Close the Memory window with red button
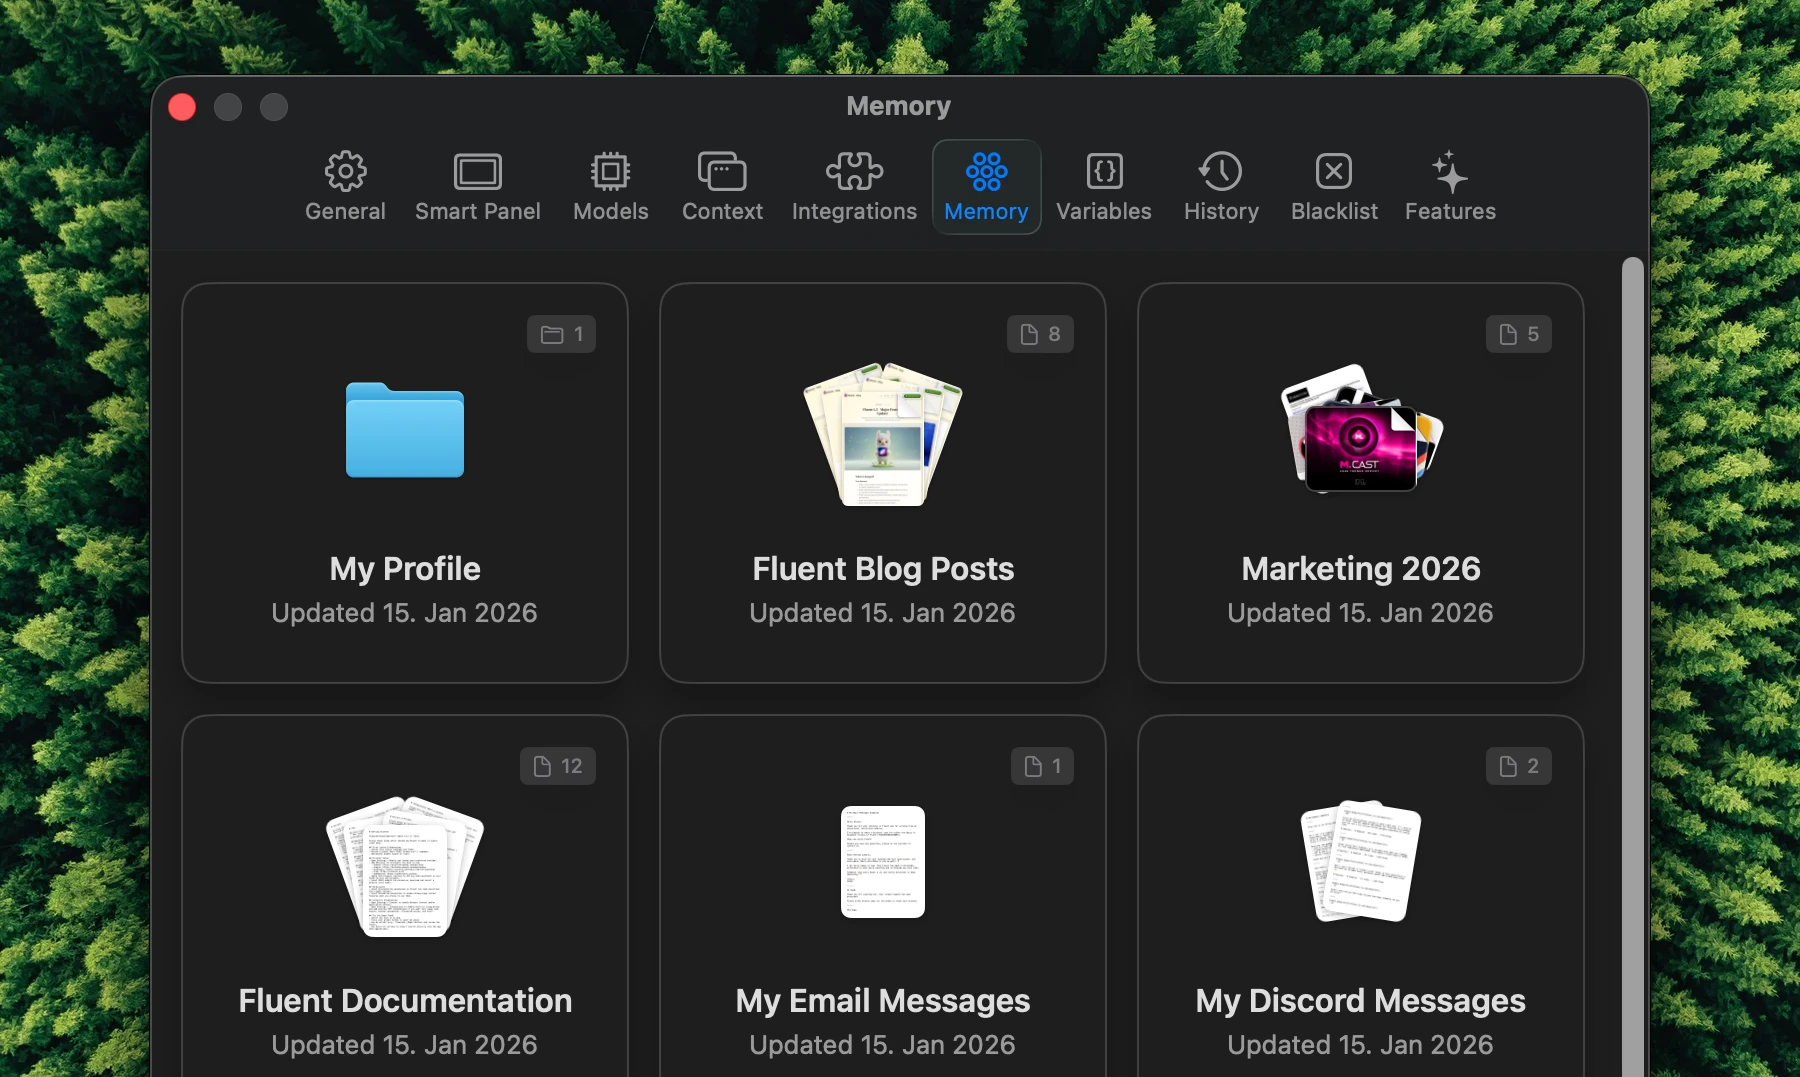 182,107
